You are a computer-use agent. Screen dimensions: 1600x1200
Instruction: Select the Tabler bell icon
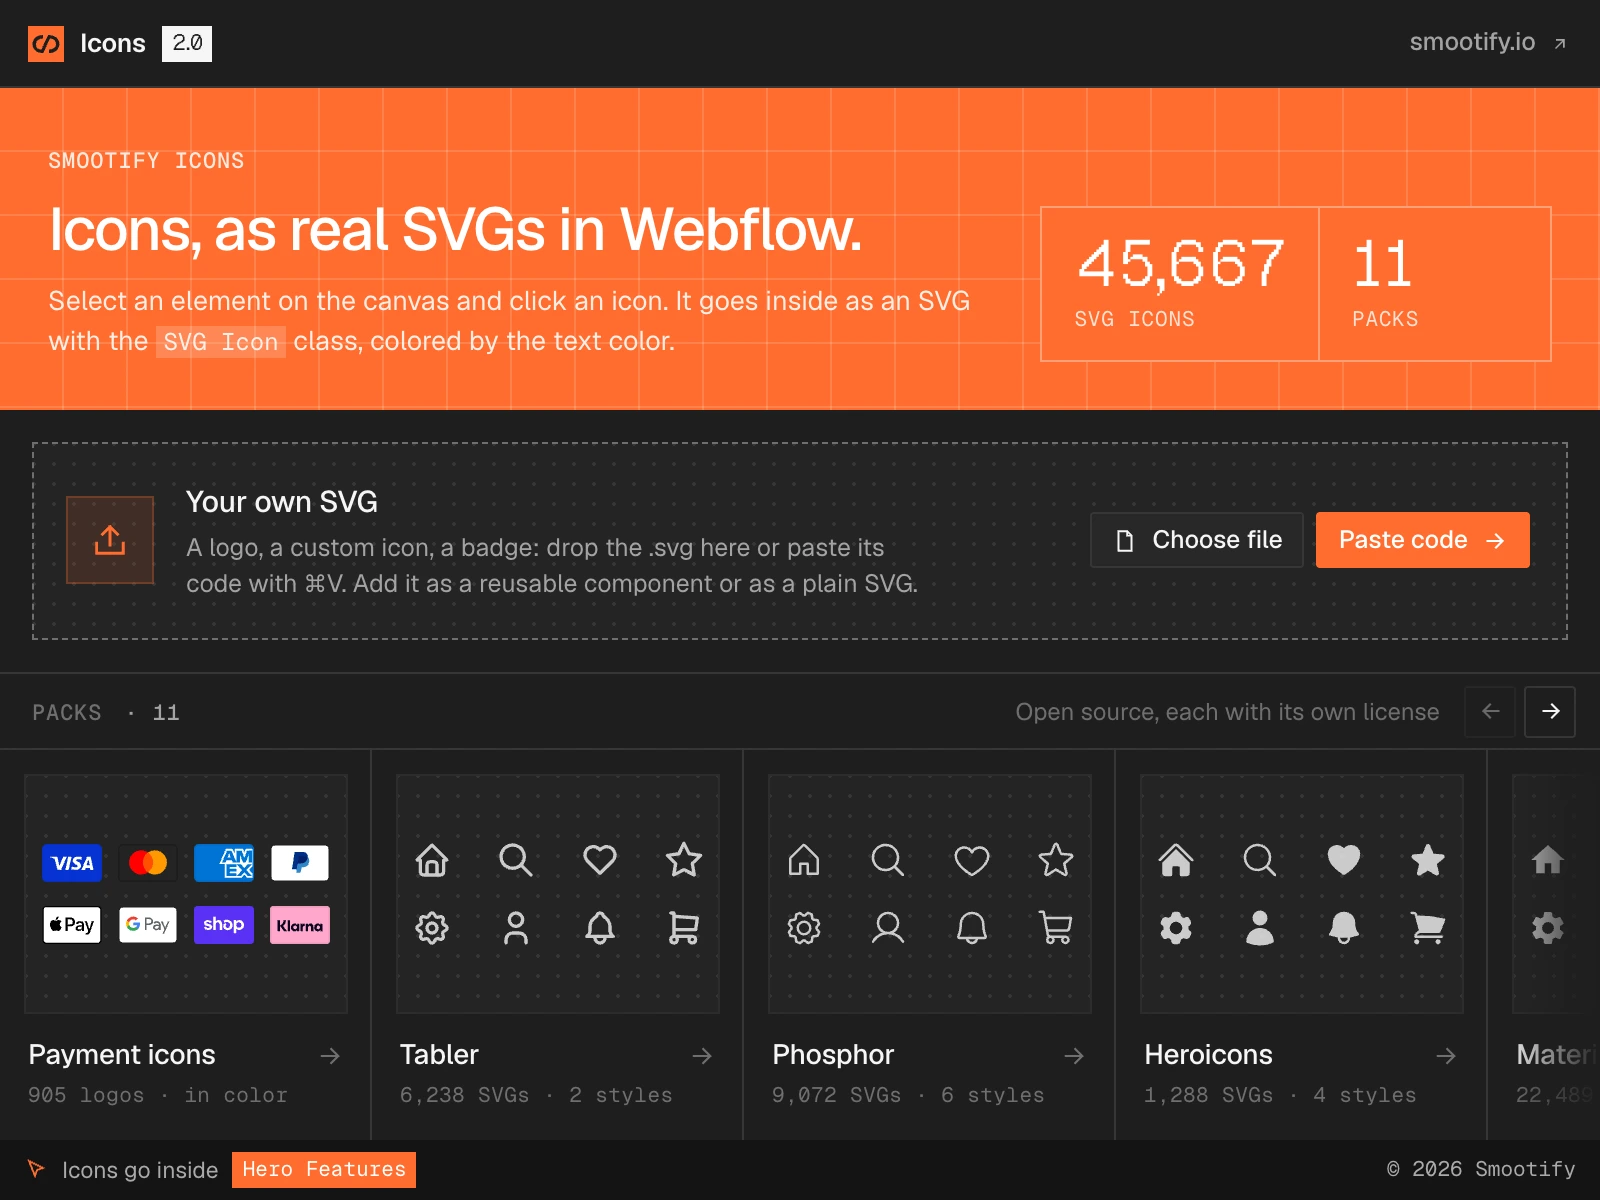(600, 928)
